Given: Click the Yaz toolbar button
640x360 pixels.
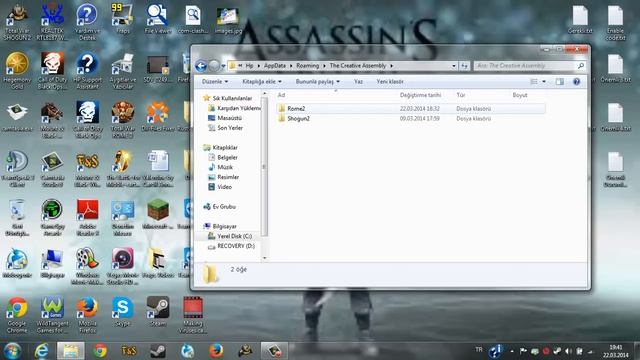Looking at the screenshot, I should 358,82.
